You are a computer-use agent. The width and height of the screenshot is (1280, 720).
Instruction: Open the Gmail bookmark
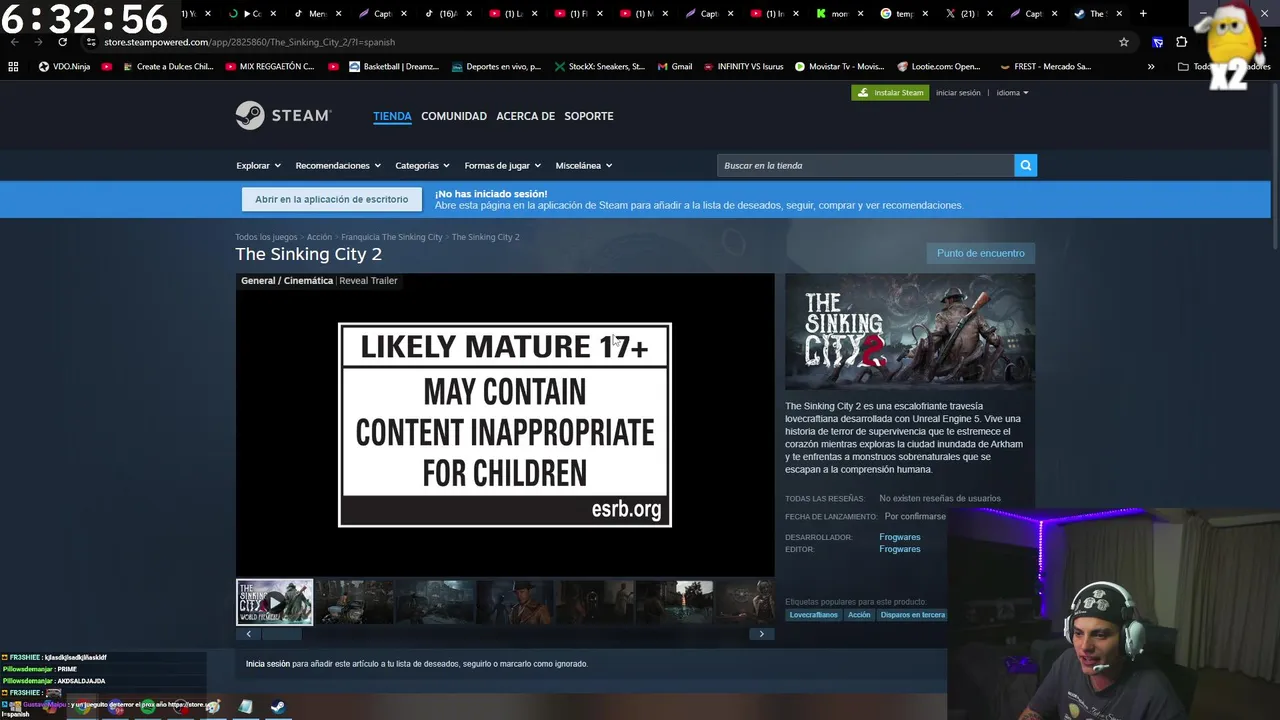pos(675,66)
